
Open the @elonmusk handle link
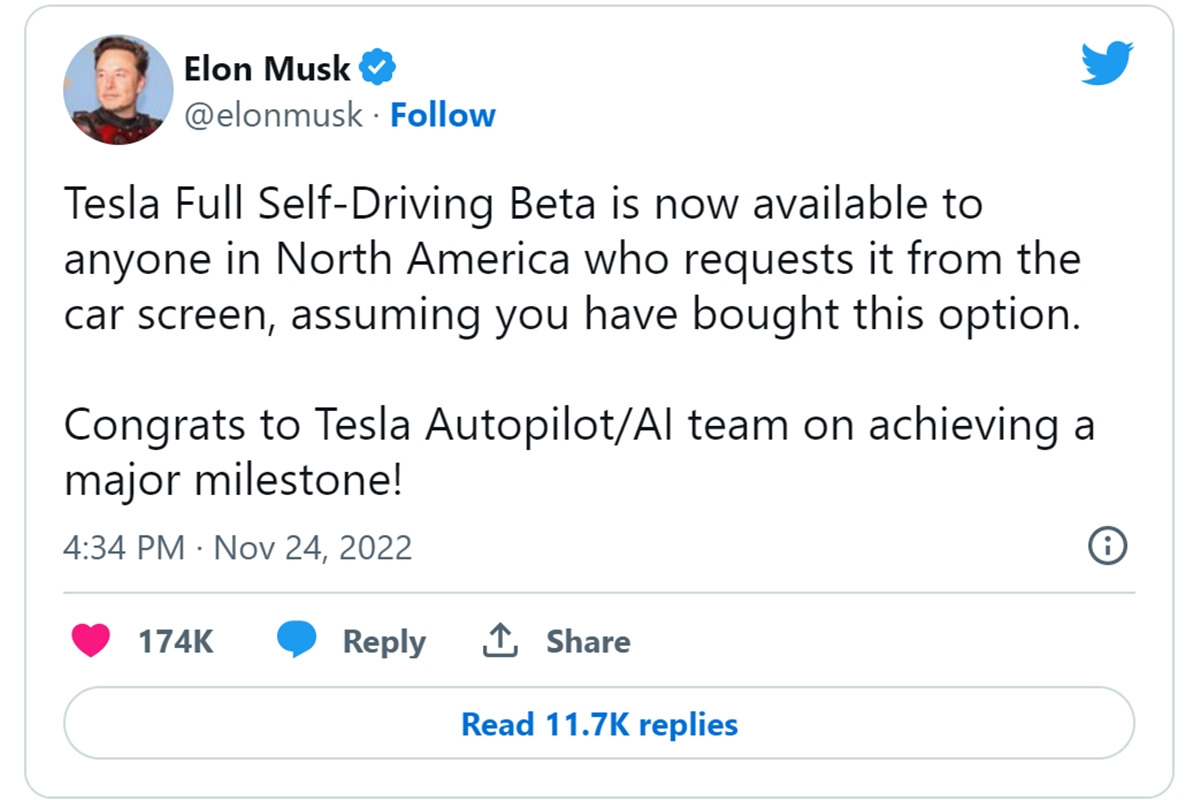tap(273, 115)
